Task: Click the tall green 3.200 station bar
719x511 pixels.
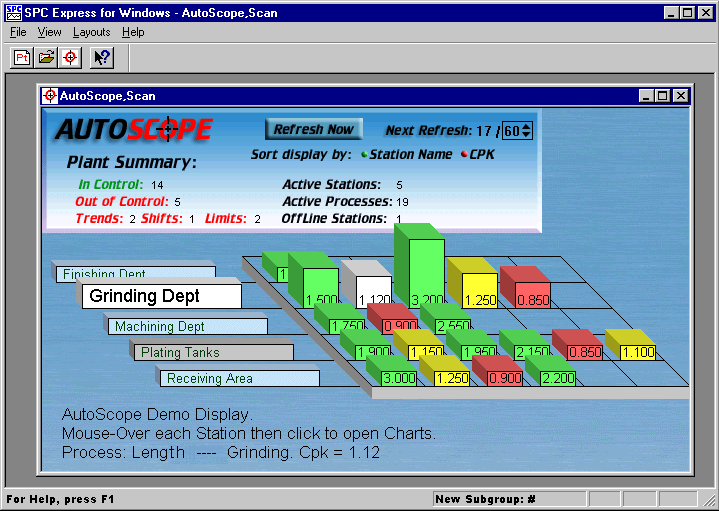Action: coord(418,262)
